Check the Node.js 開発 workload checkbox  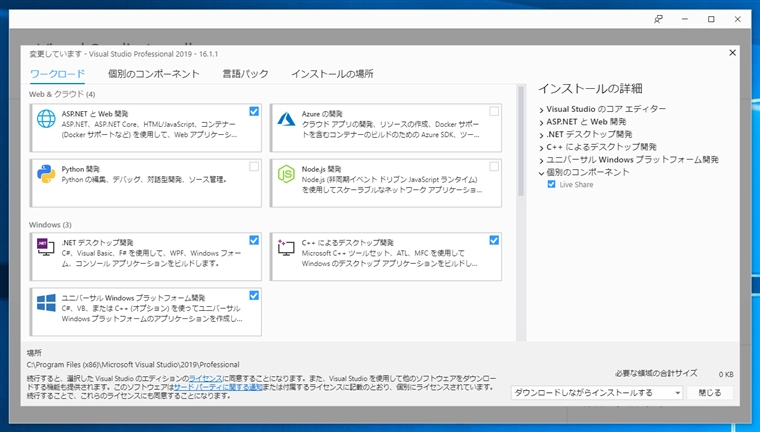[x=494, y=167]
